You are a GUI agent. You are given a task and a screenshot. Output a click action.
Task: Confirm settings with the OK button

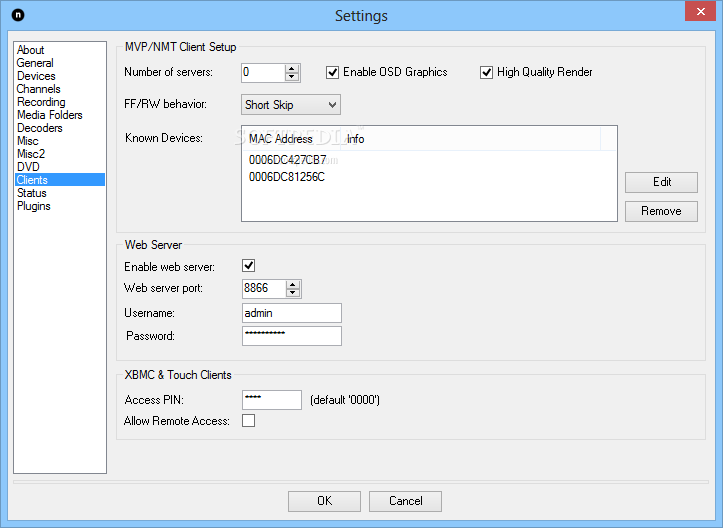pyautogui.click(x=325, y=501)
